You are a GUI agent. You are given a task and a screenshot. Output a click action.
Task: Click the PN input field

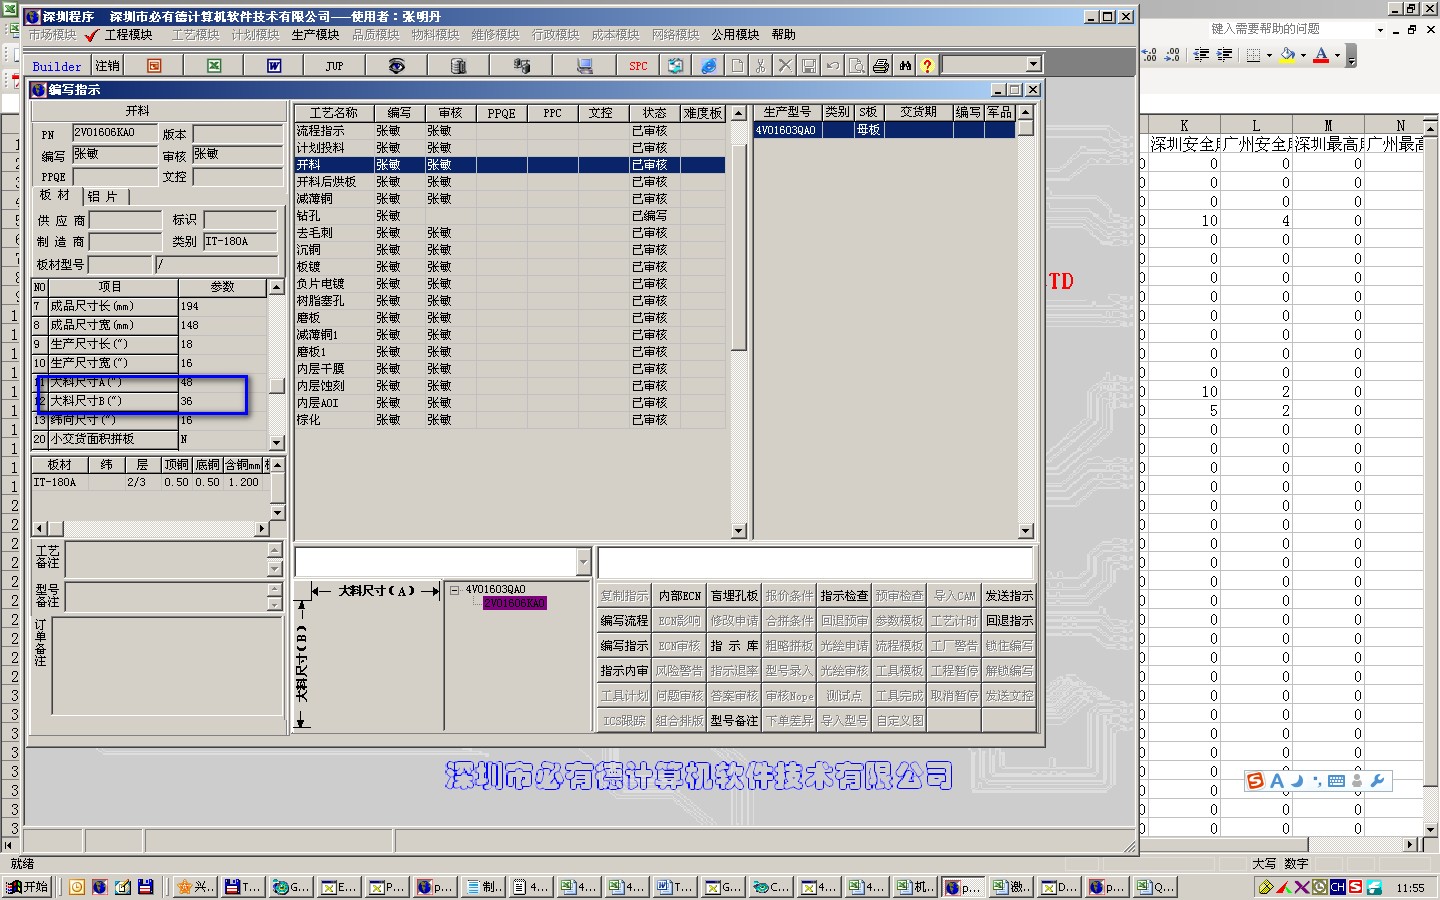click(115, 133)
